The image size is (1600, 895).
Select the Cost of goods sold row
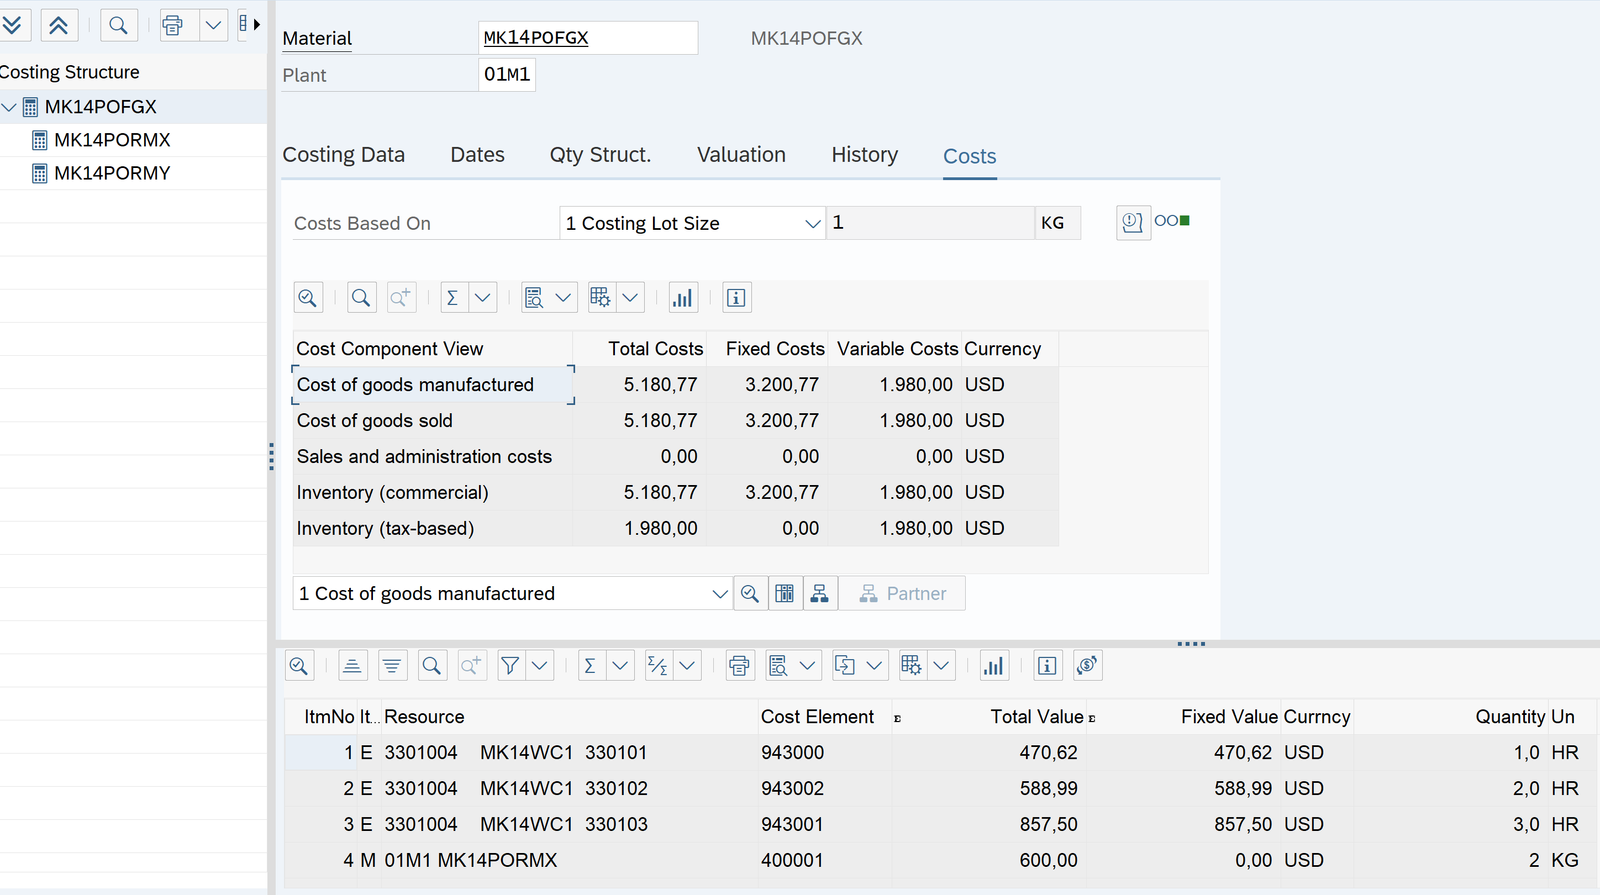pos(375,421)
